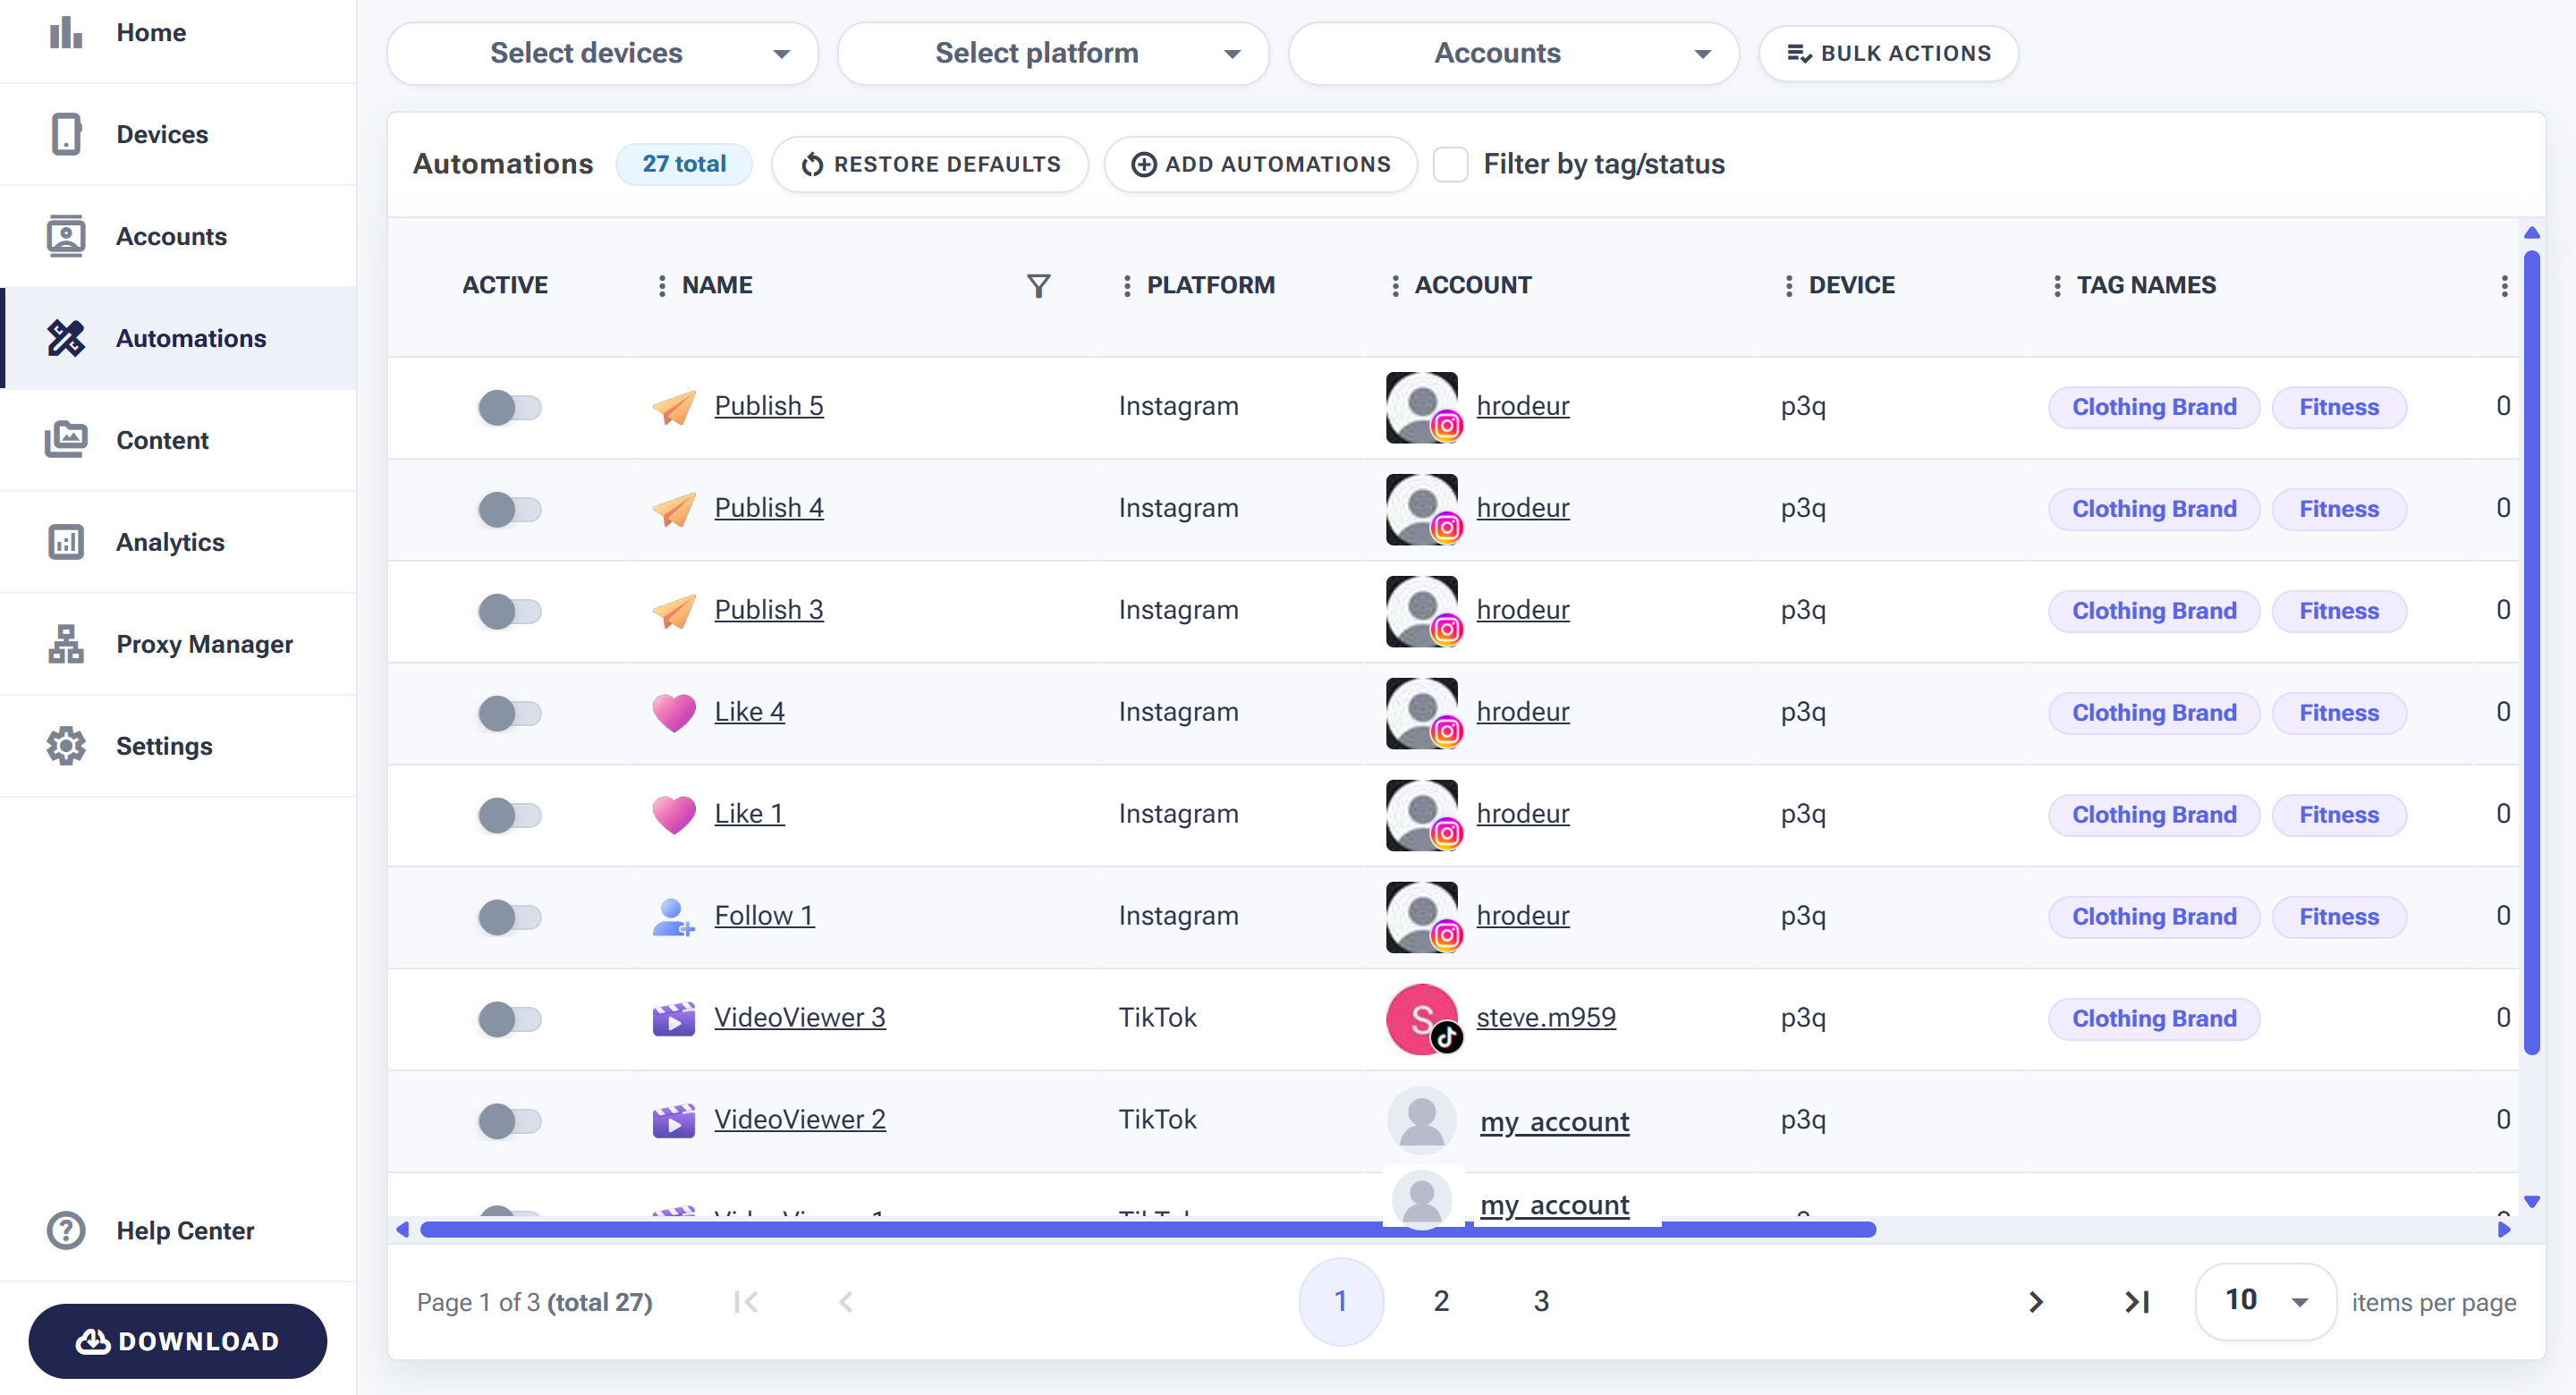The image size is (2576, 1395).
Task: Toggle Publish 5 automation active switch
Action: pyautogui.click(x=510, y=407)
